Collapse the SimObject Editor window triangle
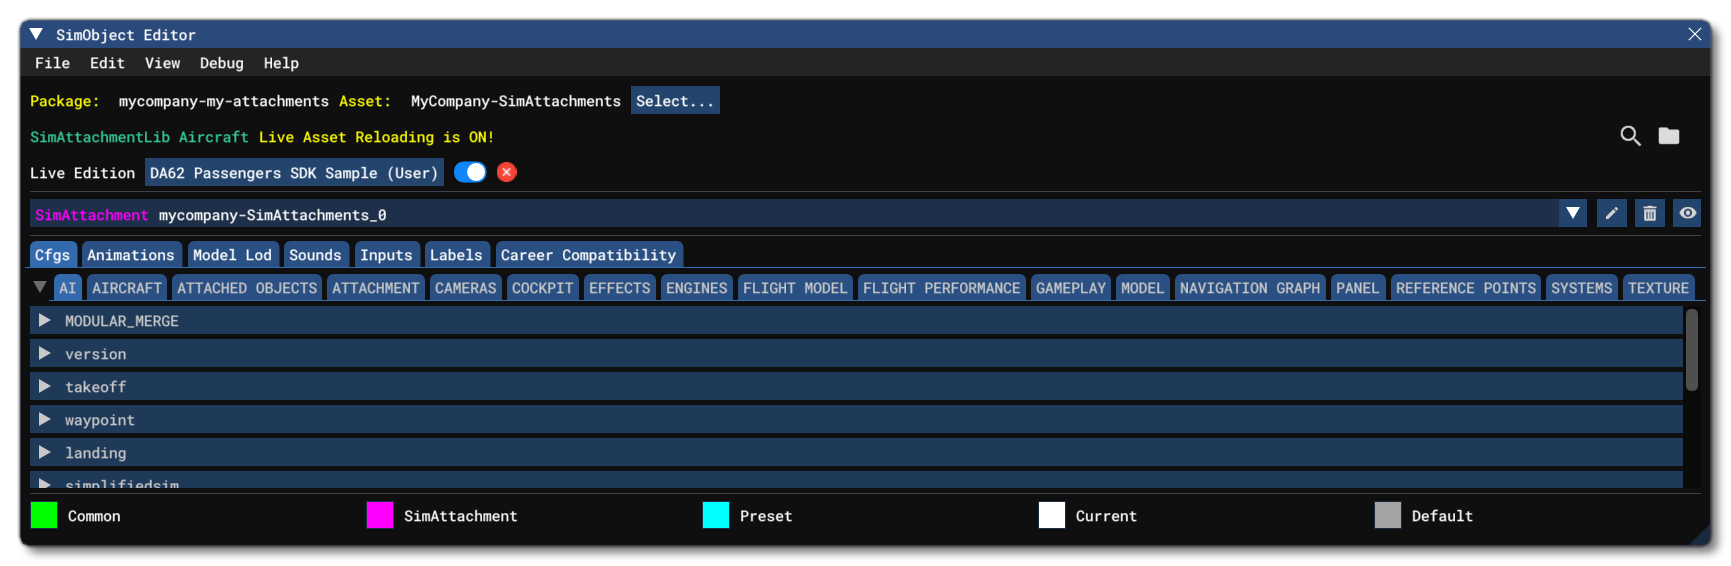The width and height of the screenshot is (1731, 566). tap(36, 34)
